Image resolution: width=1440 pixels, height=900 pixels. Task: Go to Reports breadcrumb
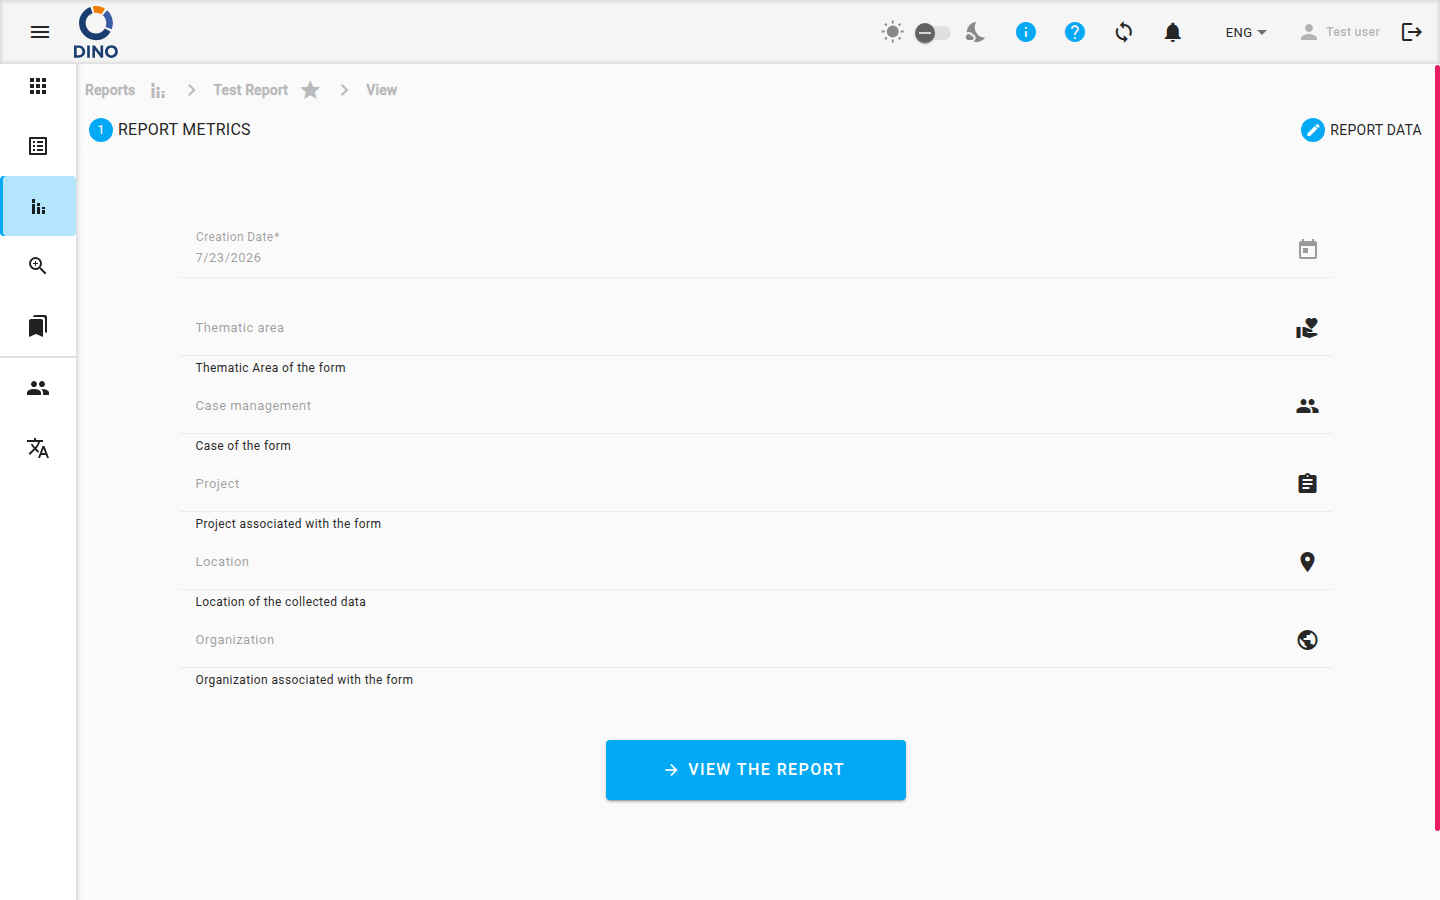(x=110, y=90)
